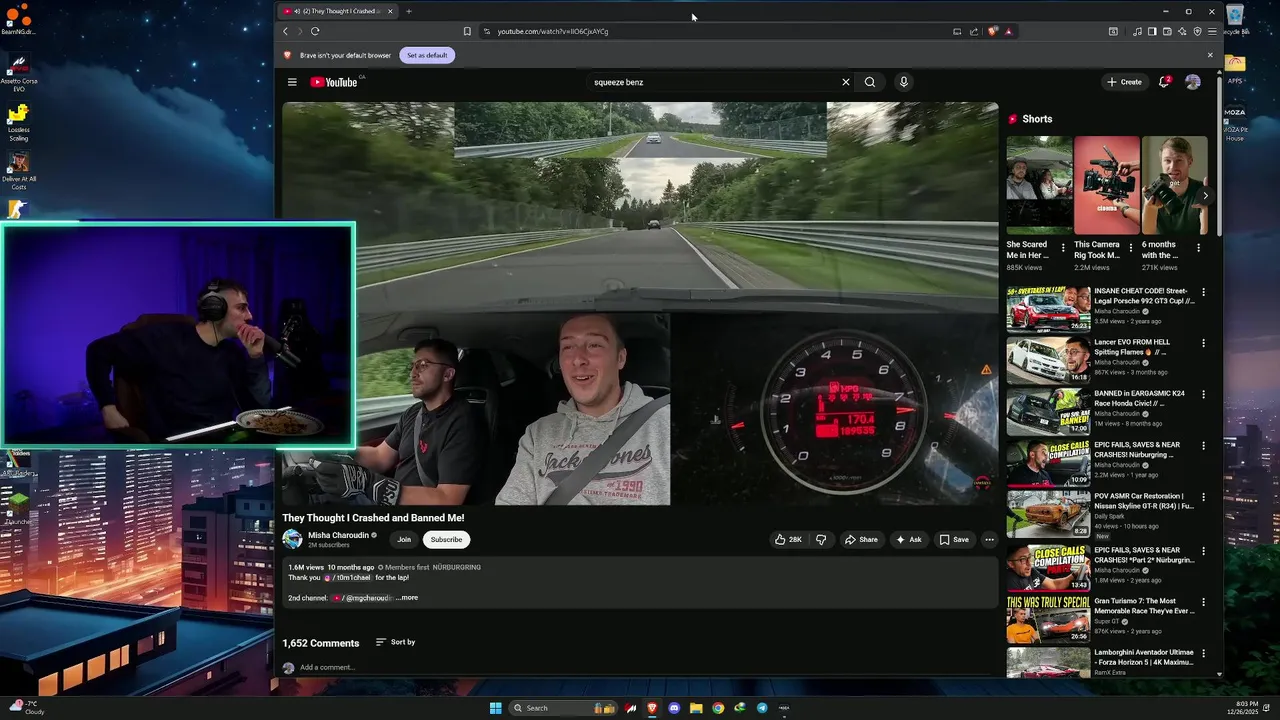The height and width of the screenshot is (720, 1280).
Task: Open options for Lancer EVO FROM HELL
Action: pos(1203,342)
